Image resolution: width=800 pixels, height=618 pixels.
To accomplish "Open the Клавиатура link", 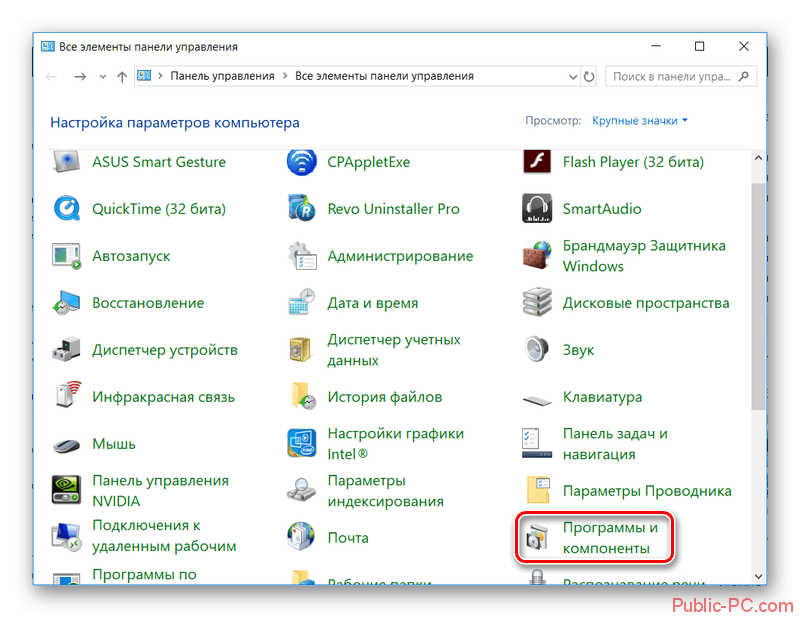I will (602, 397).
